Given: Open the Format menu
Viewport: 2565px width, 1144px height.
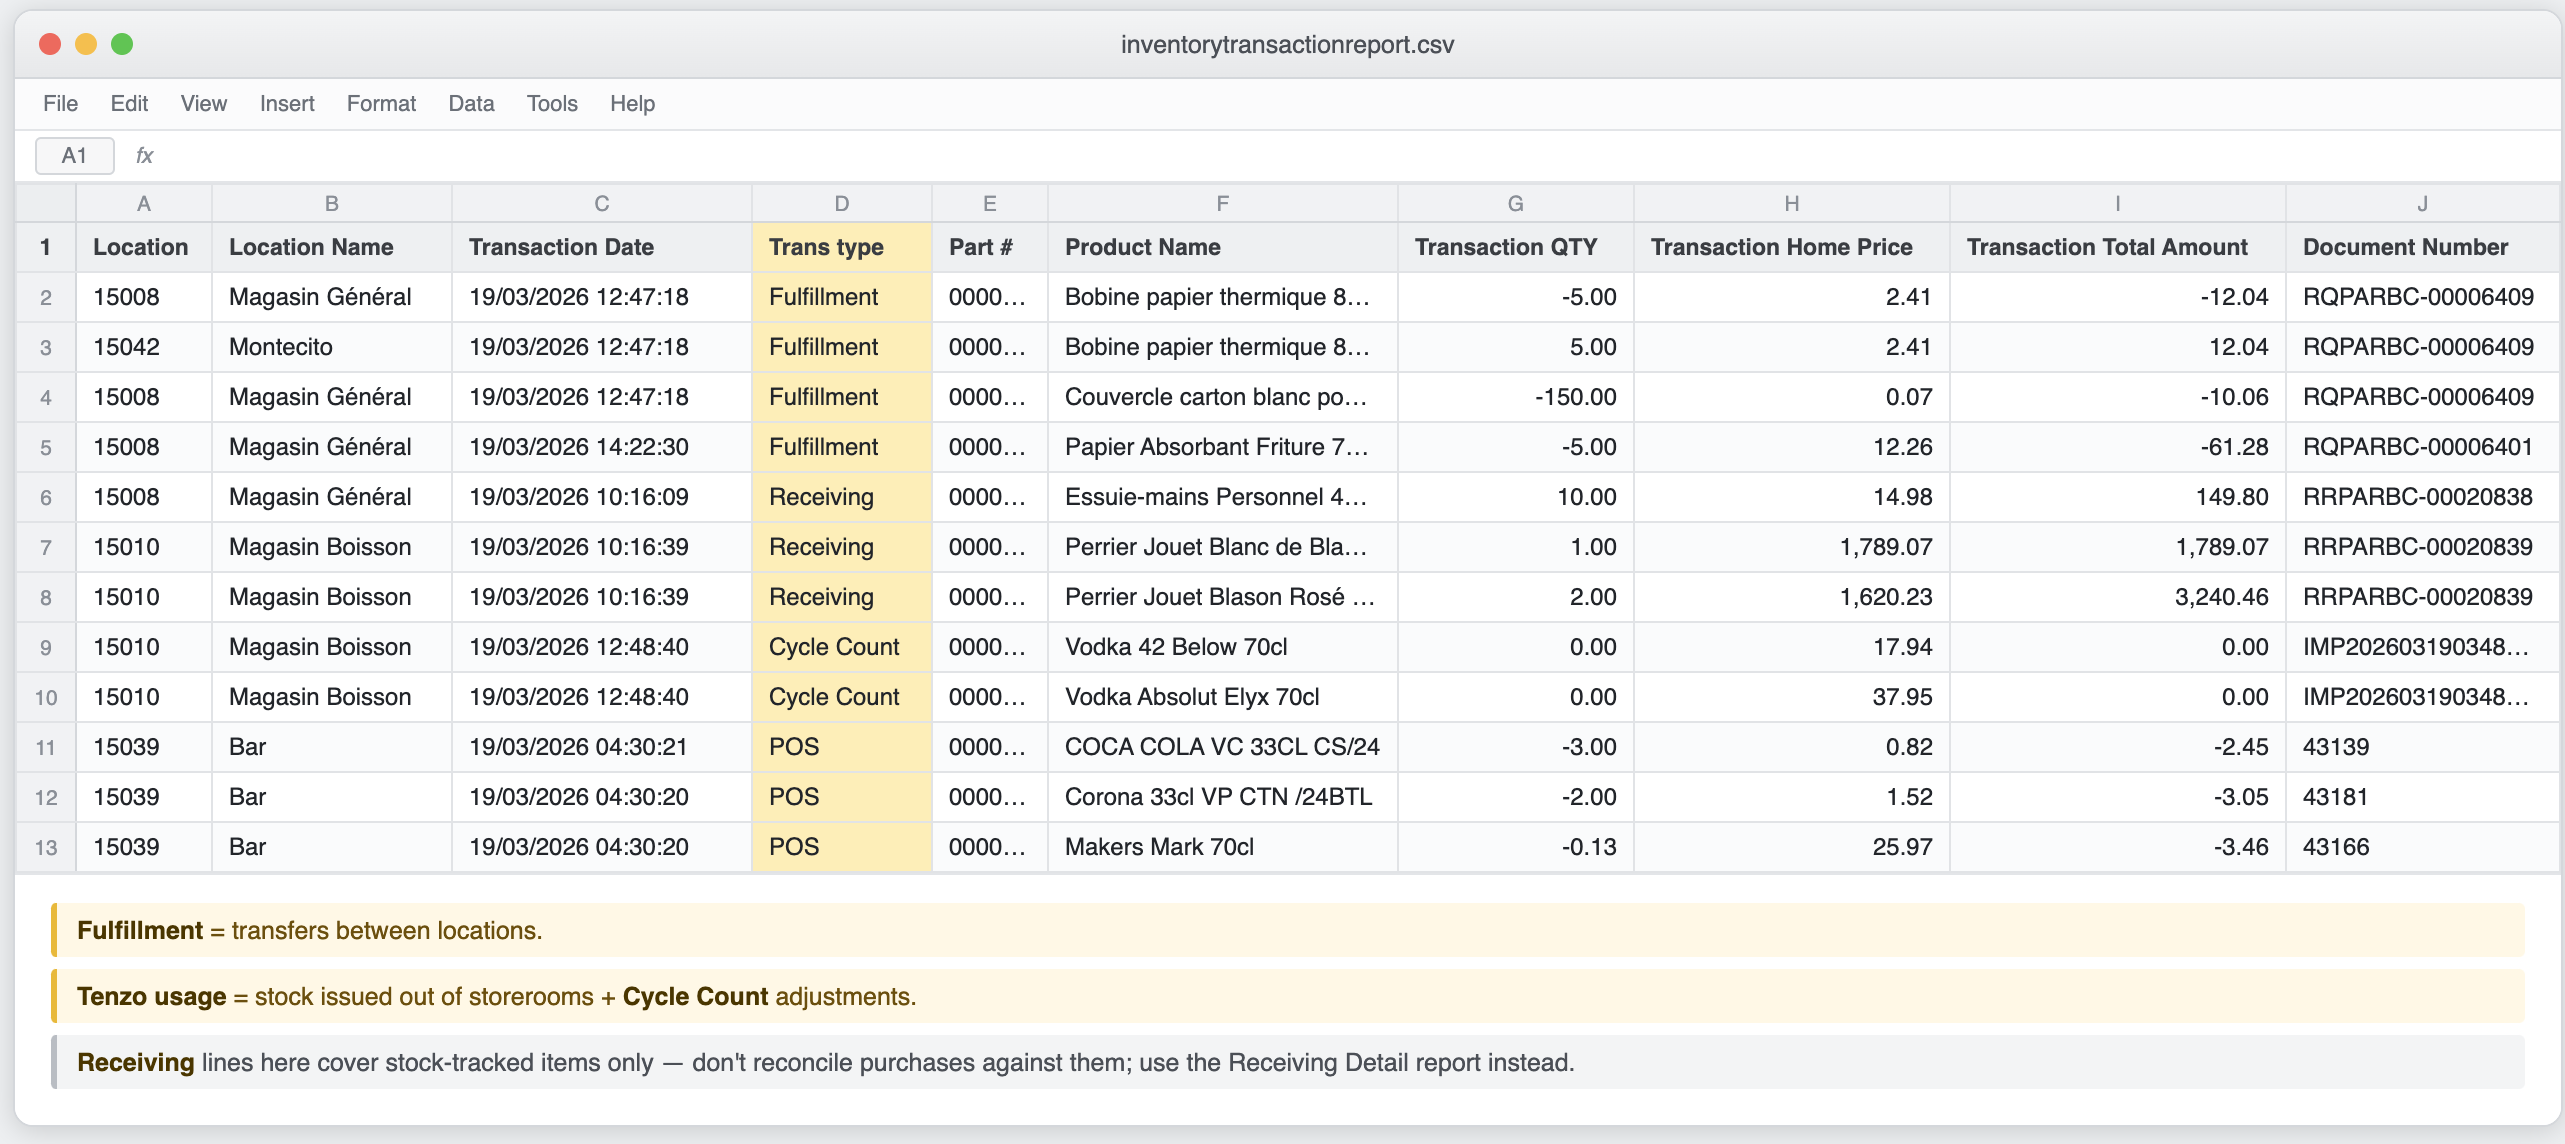Looking at the screenshot, I should [381, 104].
